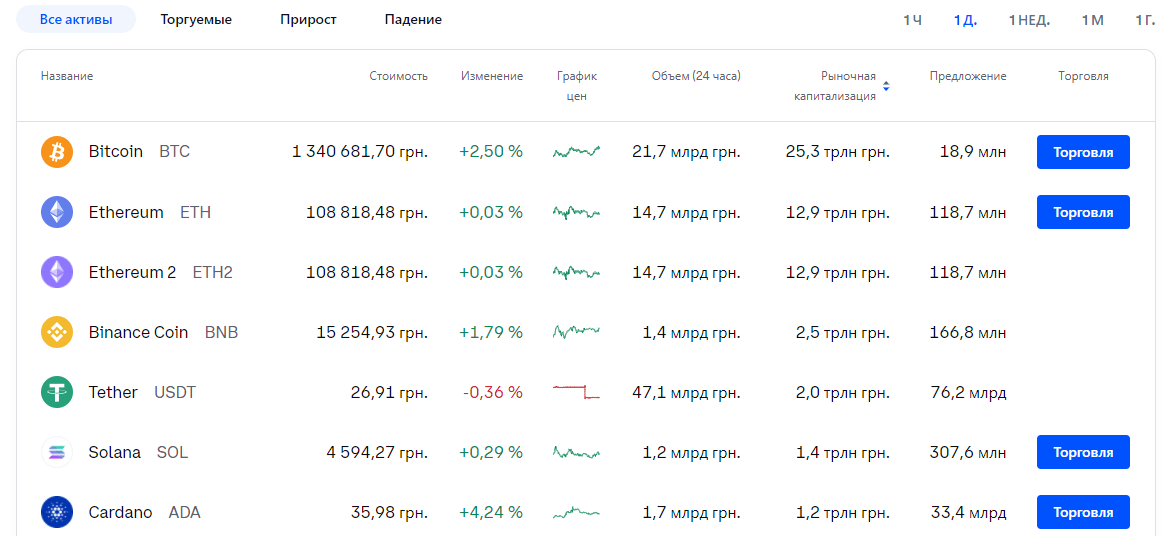Click Bitcoin supply 18,9 млн
The width and height of the screenshot is (1174, 536).
(973, 152)
